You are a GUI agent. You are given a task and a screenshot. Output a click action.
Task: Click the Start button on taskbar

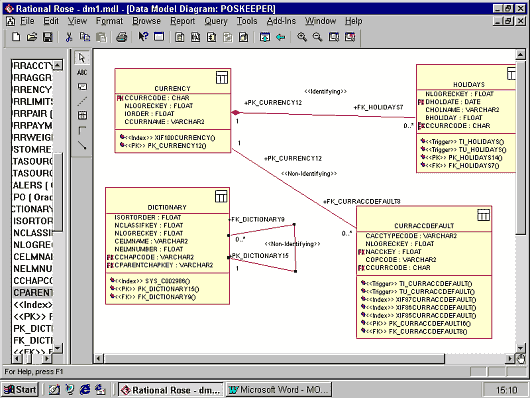(x=20, y=390)
